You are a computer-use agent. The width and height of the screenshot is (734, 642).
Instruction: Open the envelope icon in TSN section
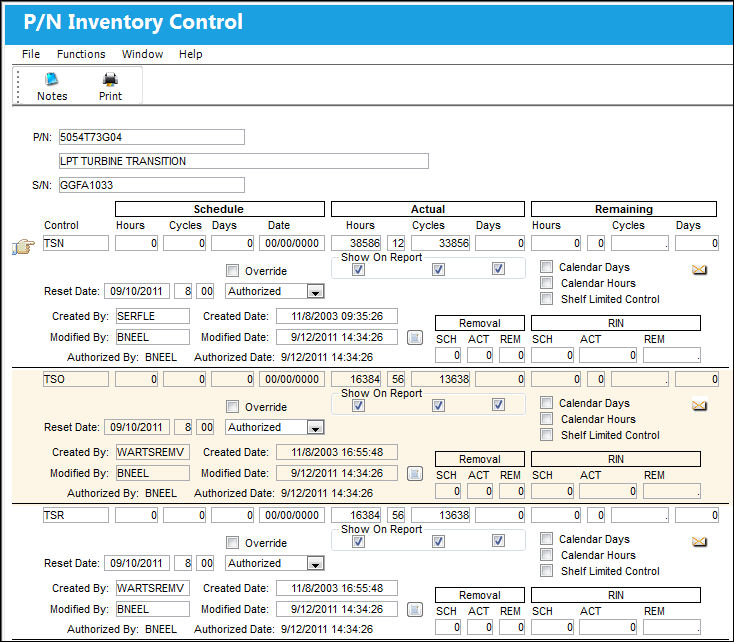click(699, 269)
